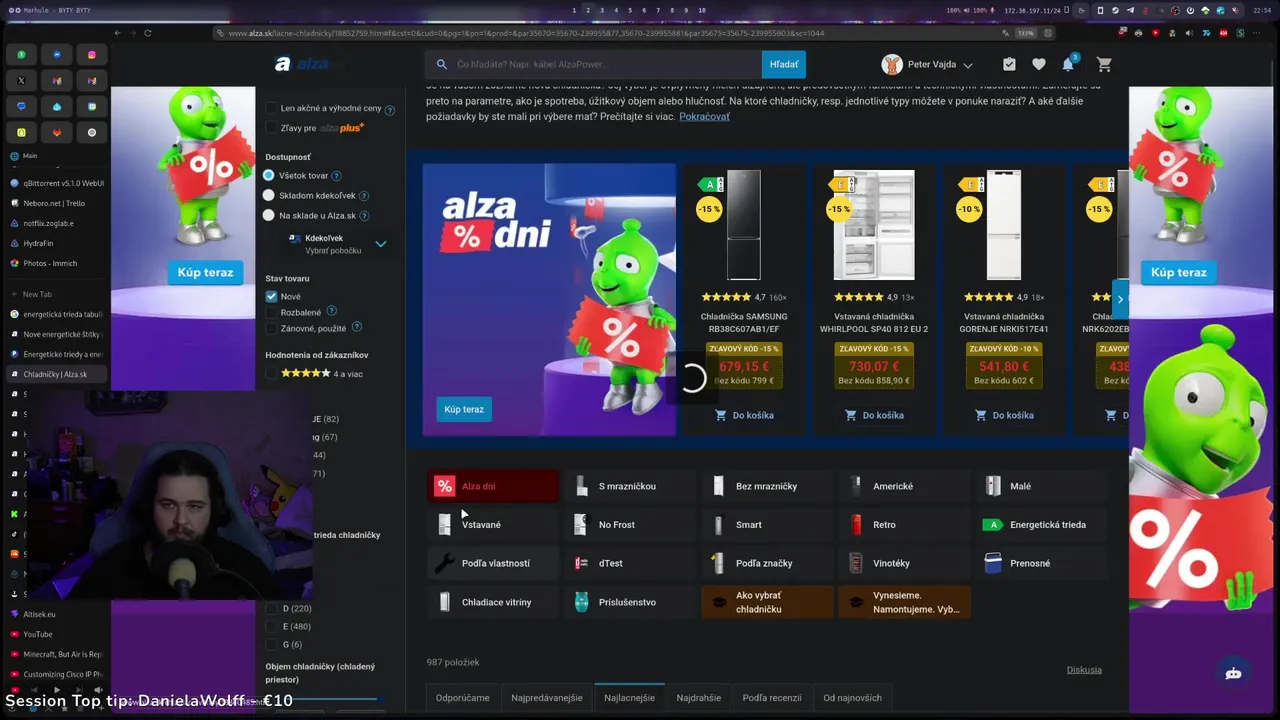Image resolution: width=1280 pixels, height=720 pixels.
Task: Open favorites heart icon in header
Action: click(x=1039, y=65)
